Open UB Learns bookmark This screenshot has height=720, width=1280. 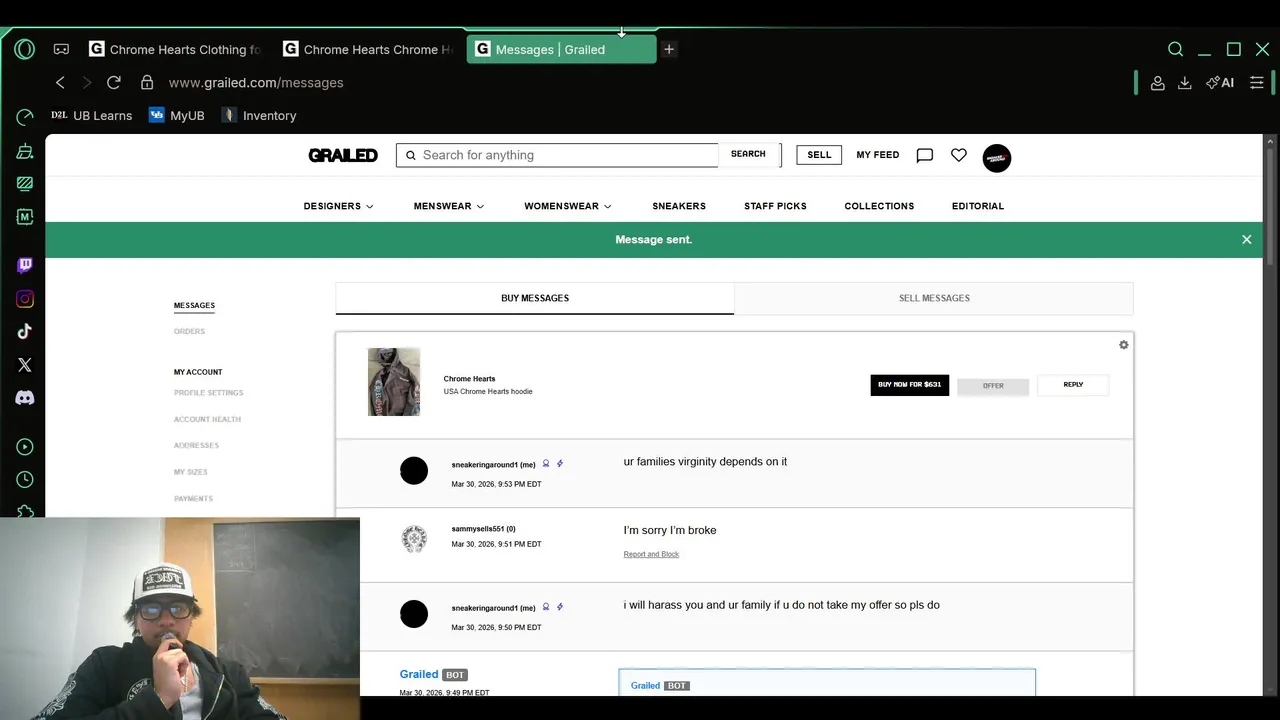click(x=91, y=116)
